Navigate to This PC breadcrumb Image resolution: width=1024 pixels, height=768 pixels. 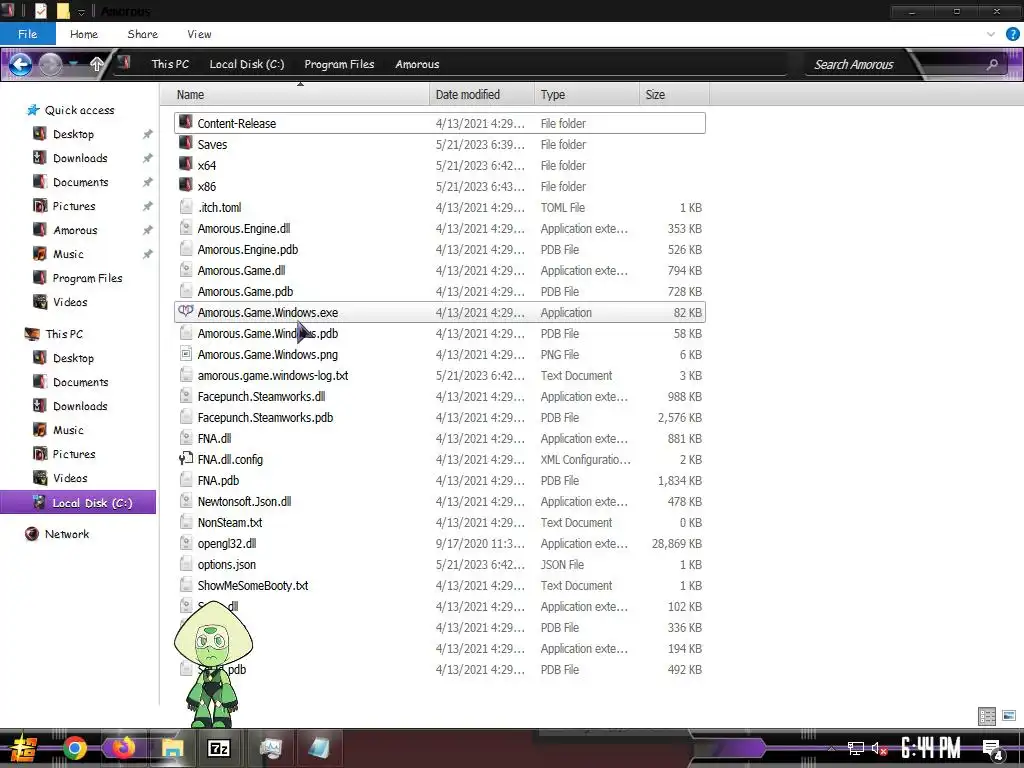coord(170,64)
